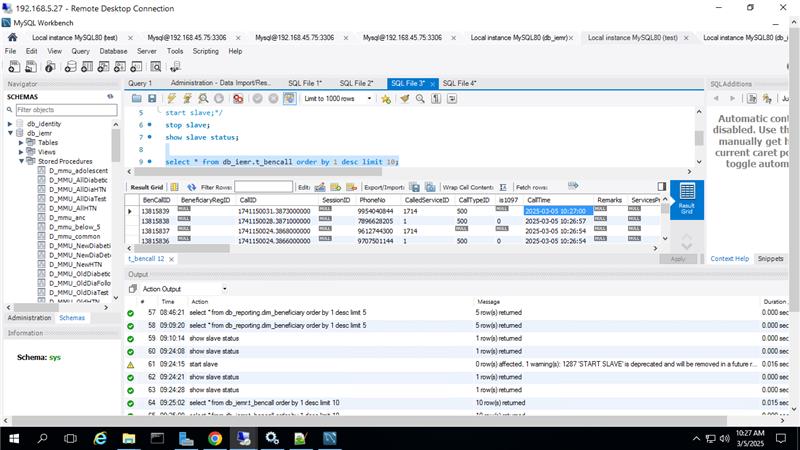Select the Result Grid view button
The width and height of the screenshot is (800, 450).
687,200
